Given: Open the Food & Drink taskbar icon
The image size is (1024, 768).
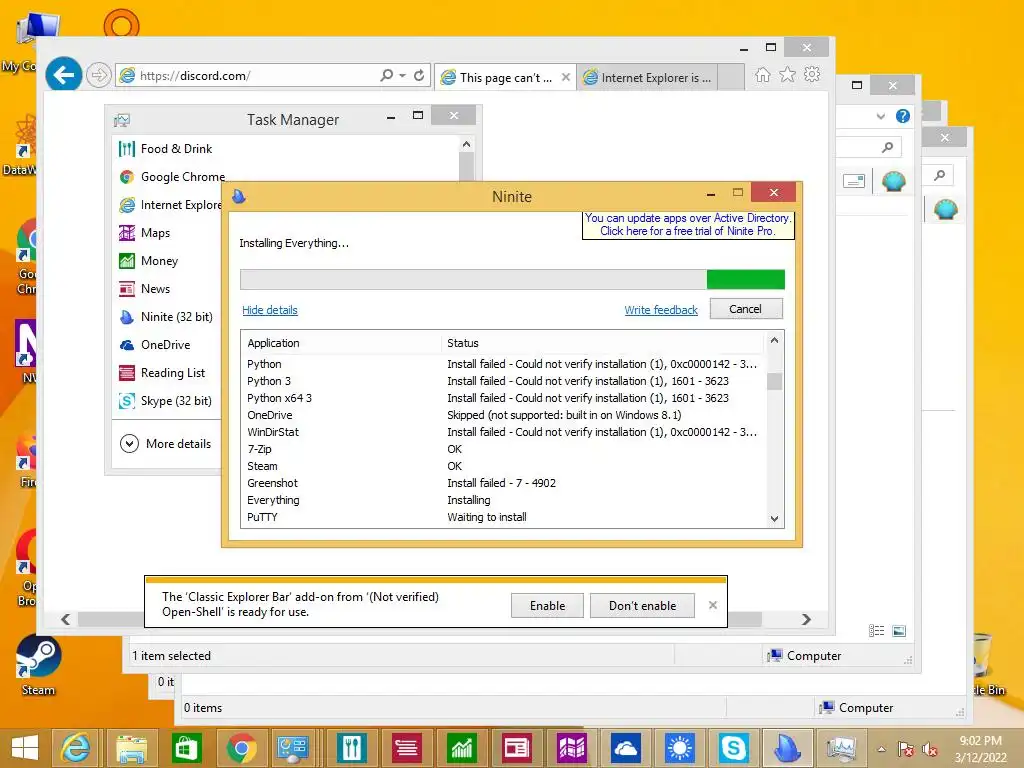Looking at the screenshot, I should click(352, 748).
